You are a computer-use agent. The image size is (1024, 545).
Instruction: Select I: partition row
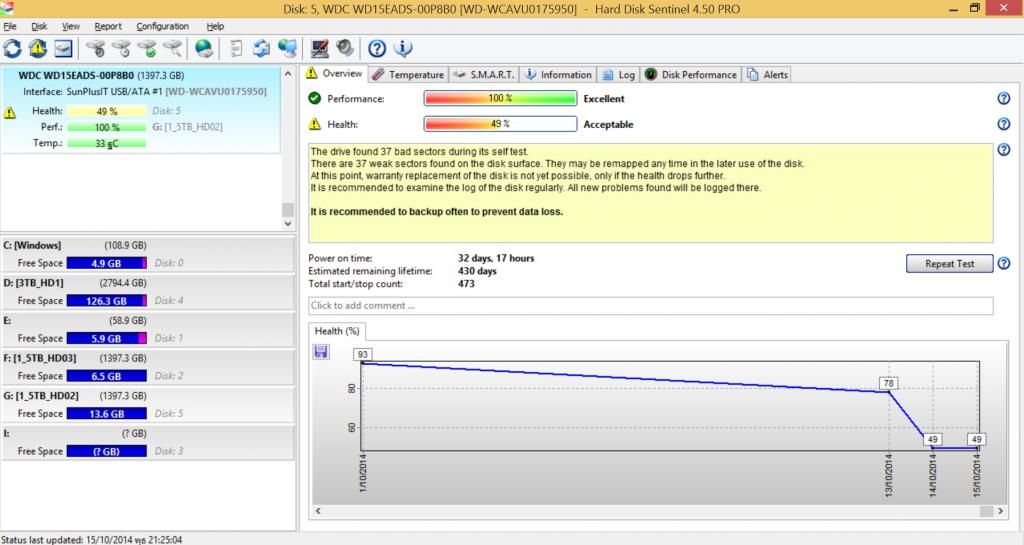pyautogui.click(x=148, y=443)
